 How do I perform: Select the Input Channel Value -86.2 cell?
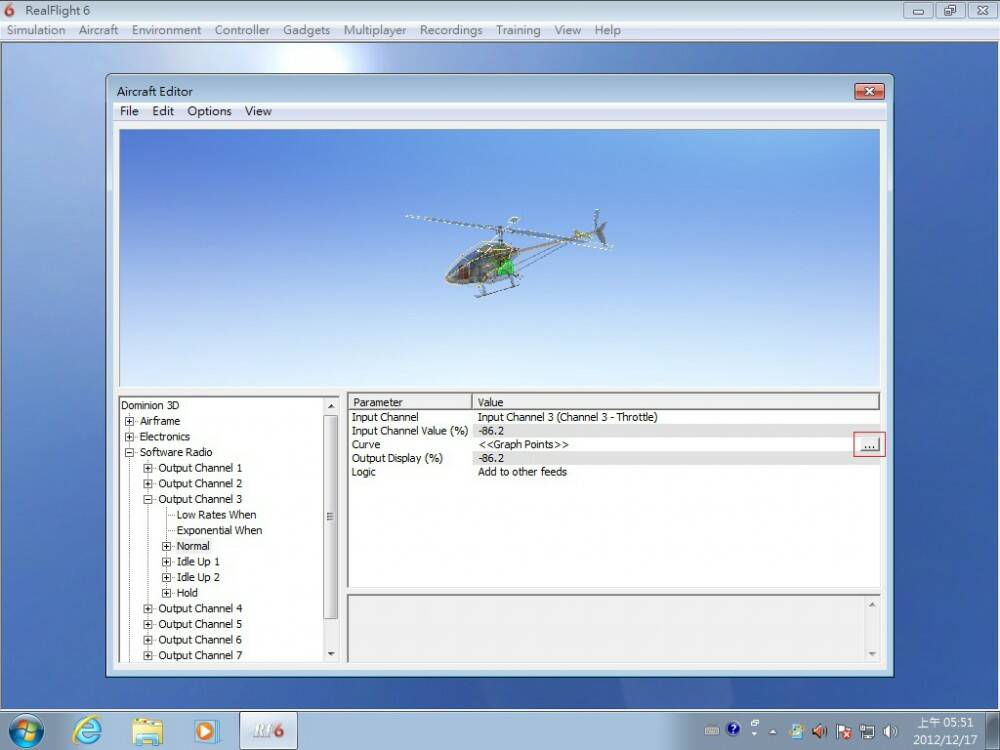click(676, 431)
